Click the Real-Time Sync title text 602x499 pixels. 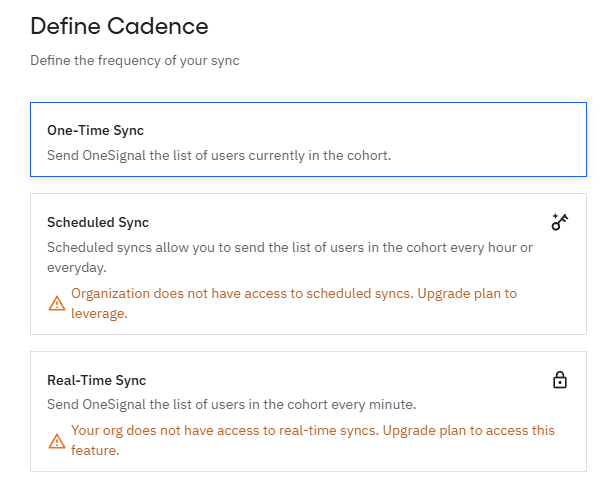[x=96, y=380]
